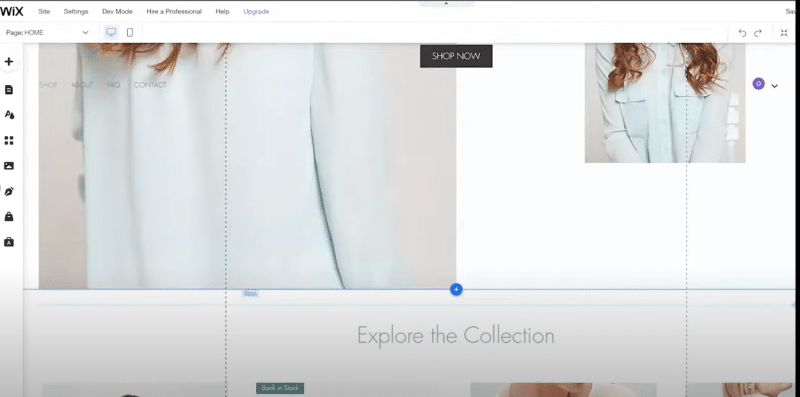
Task: Click the SHOP NOW button
Action: click(x=456, y=56)
